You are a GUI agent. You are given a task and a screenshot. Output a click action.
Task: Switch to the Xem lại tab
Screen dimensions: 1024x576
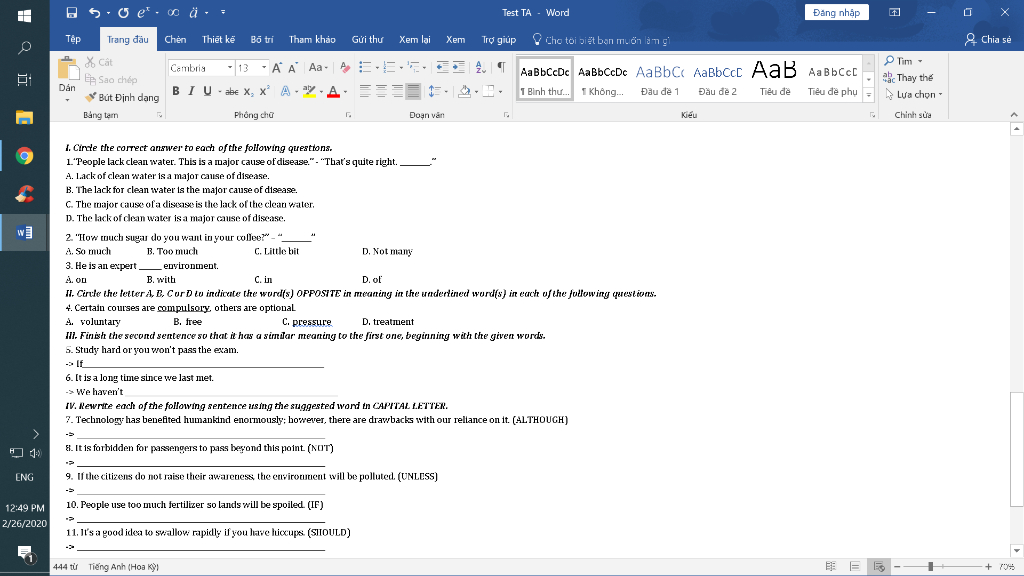click(x=415, y=39)
